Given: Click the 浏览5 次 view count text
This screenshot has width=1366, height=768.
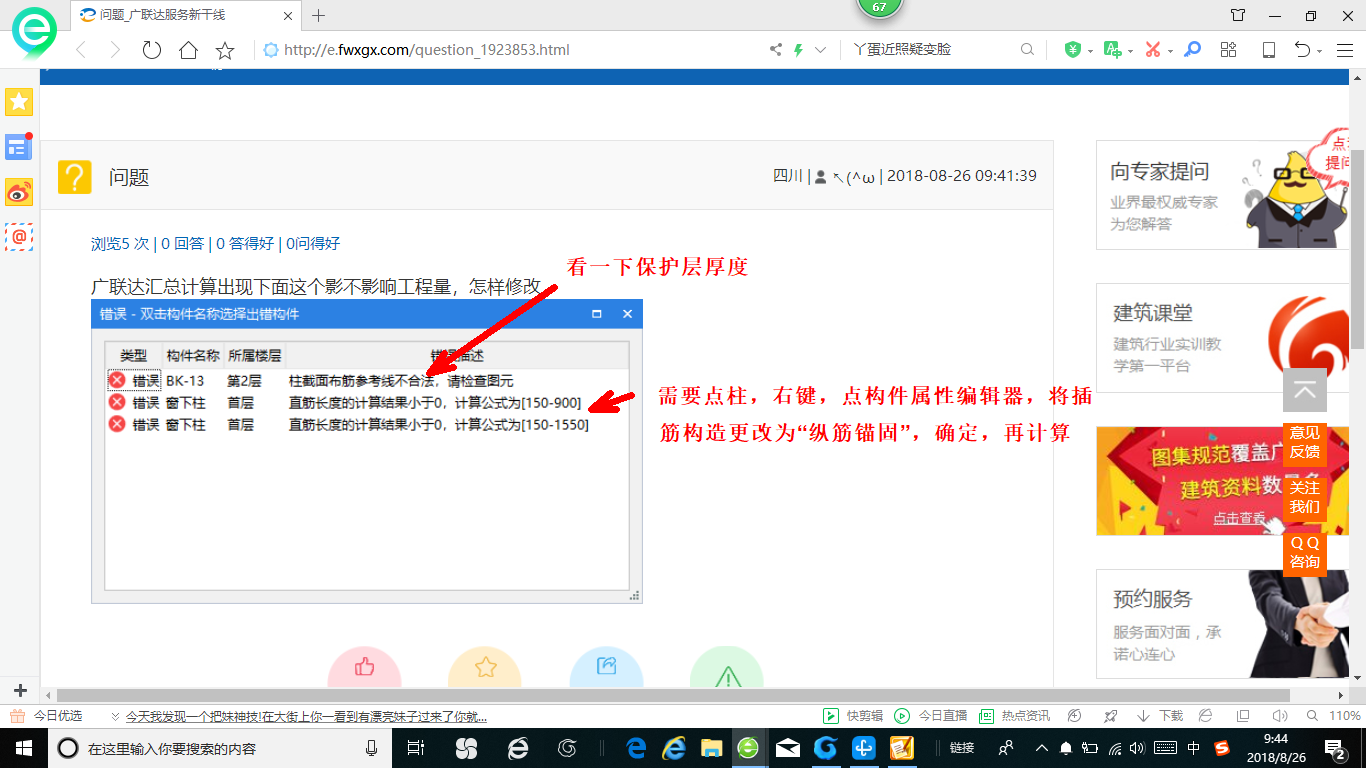Looking at the screenshot, I should coord(120,243).
